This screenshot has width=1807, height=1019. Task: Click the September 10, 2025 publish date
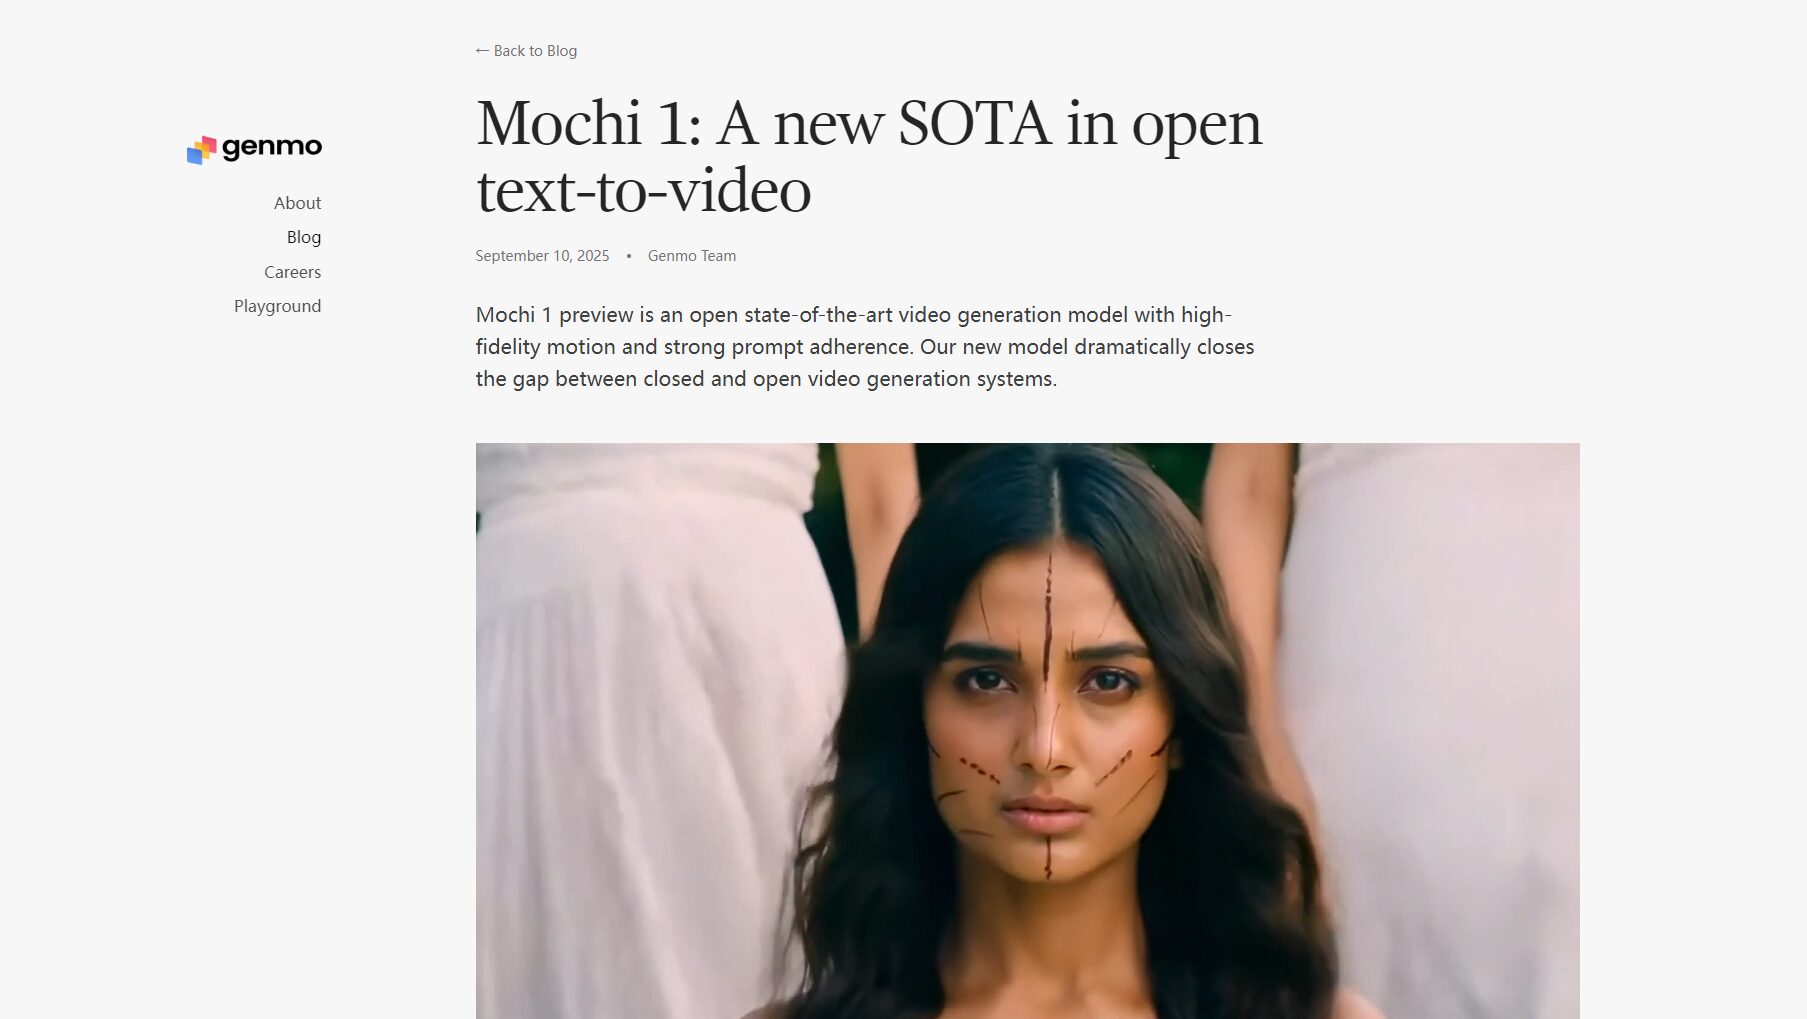click(542, 256)
